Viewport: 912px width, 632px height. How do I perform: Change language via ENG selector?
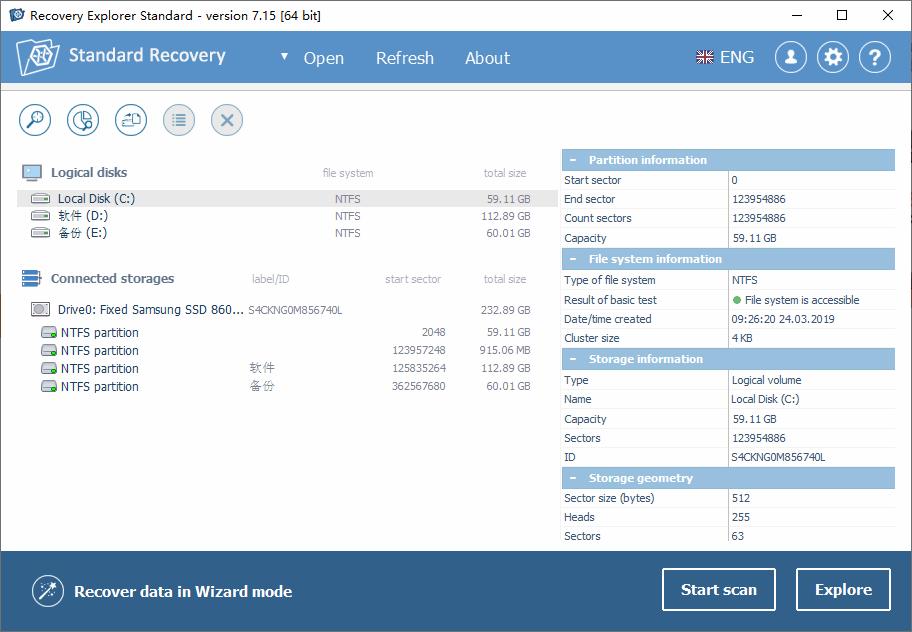[725, 57]
